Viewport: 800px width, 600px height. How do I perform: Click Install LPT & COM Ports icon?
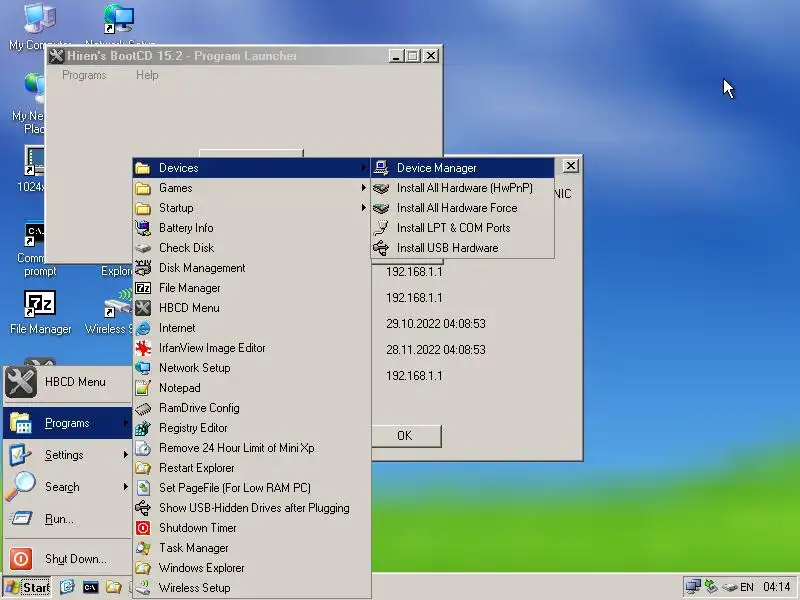(x=381, y=228)
